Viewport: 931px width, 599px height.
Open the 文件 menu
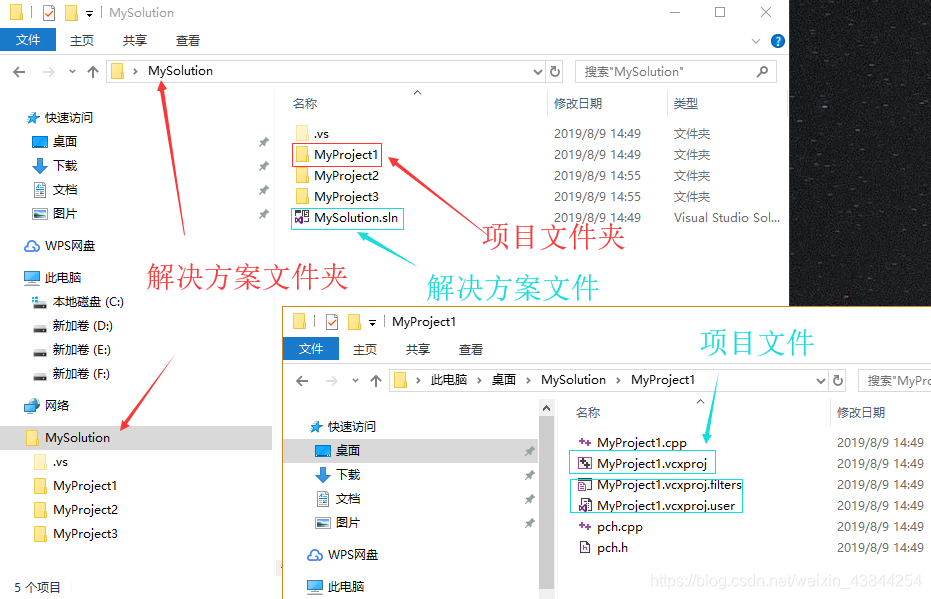pos(28,39)
